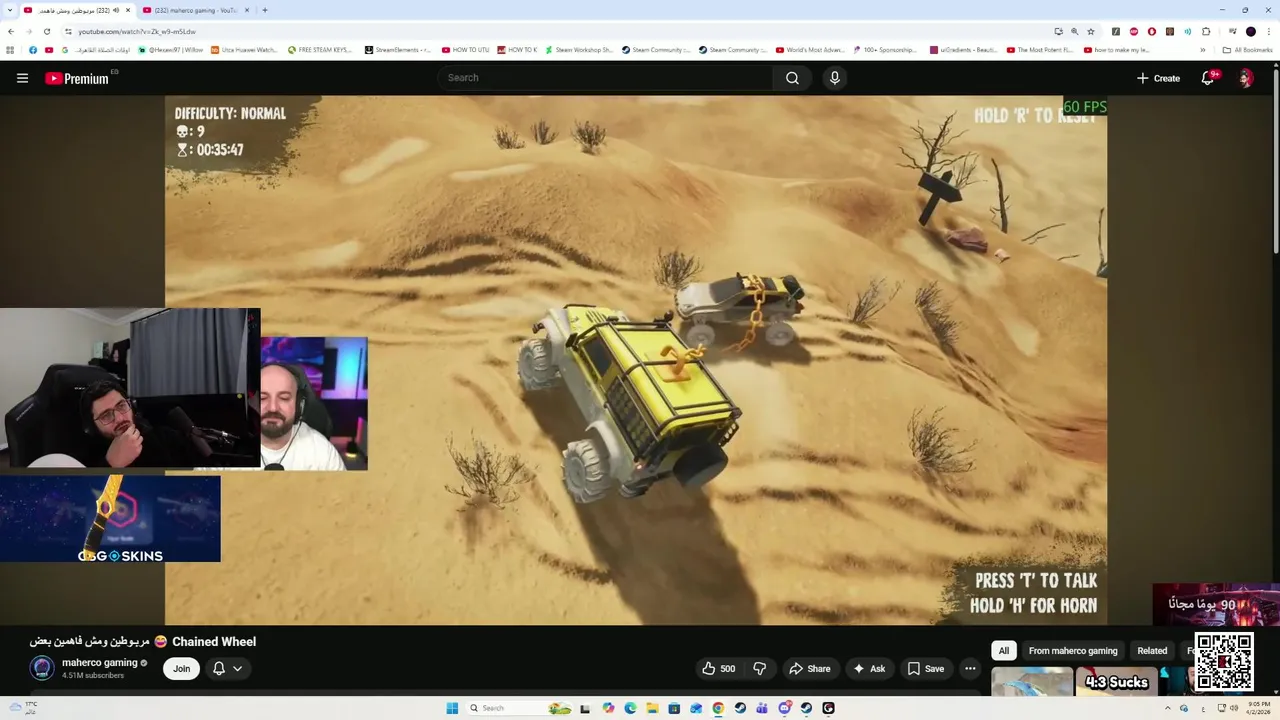1280x720 pixels.
Task: Open Chrome tab search dropdown arrow
Action: (10, 10)
